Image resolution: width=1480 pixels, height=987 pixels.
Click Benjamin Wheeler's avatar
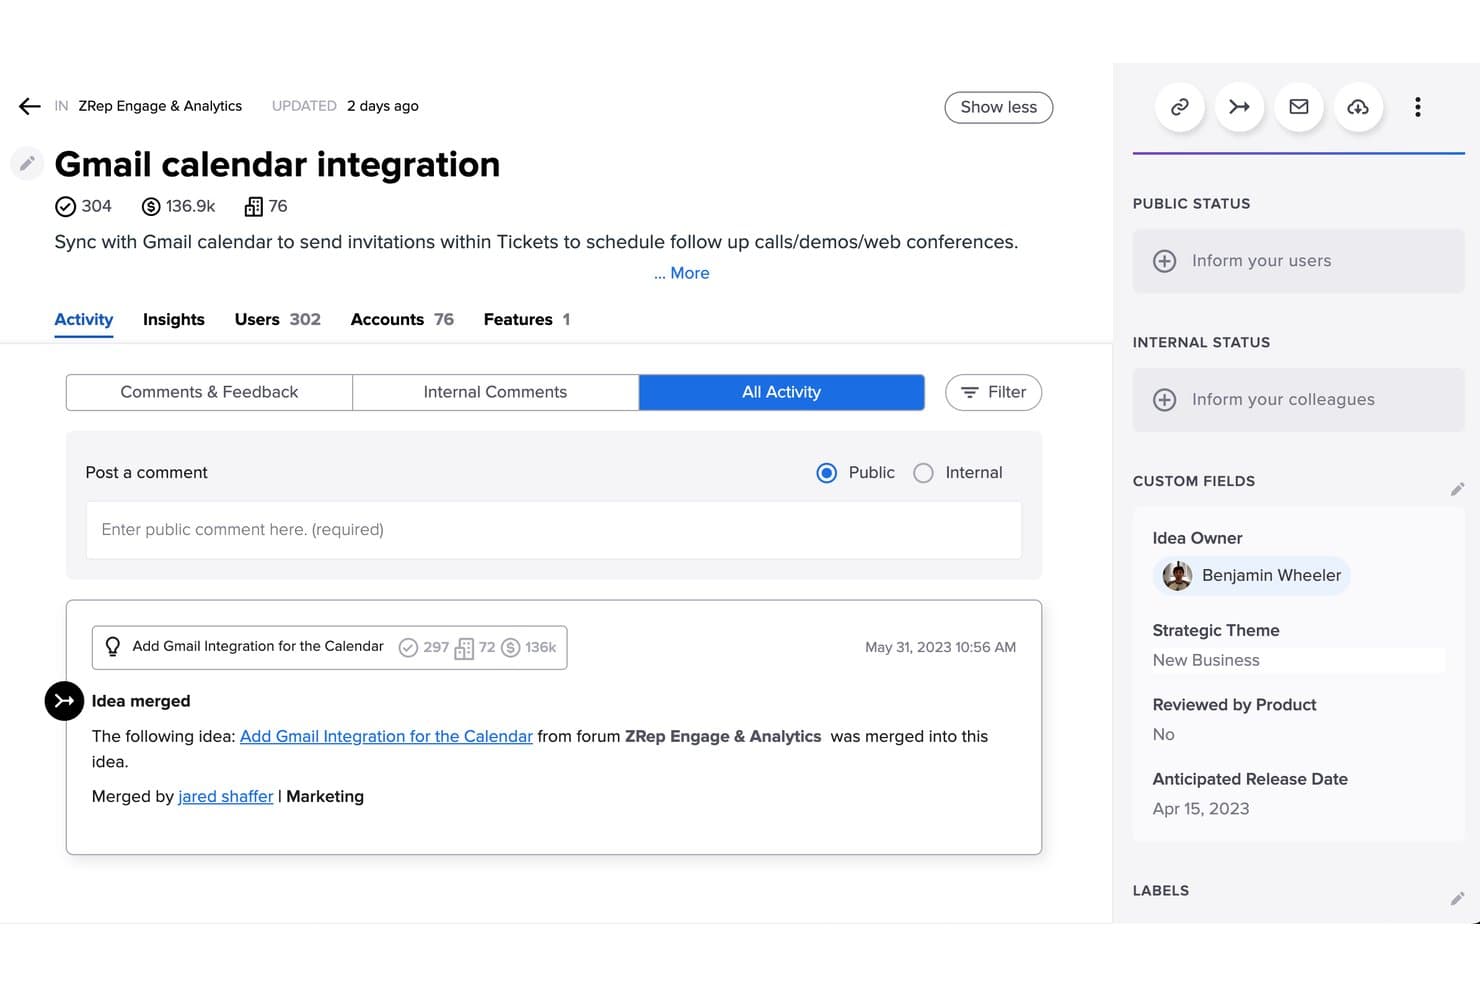[x=1177, y=576]
